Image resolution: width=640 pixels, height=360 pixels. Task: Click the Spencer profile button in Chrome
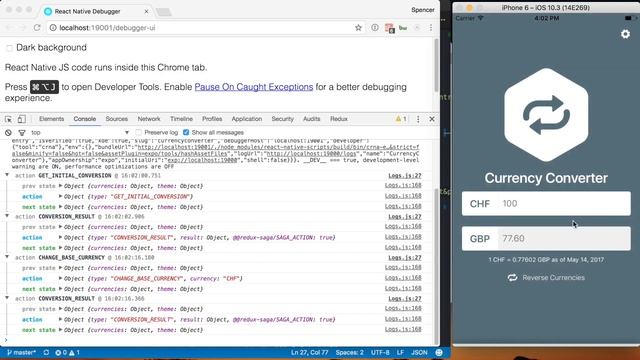tap(422, 10)
